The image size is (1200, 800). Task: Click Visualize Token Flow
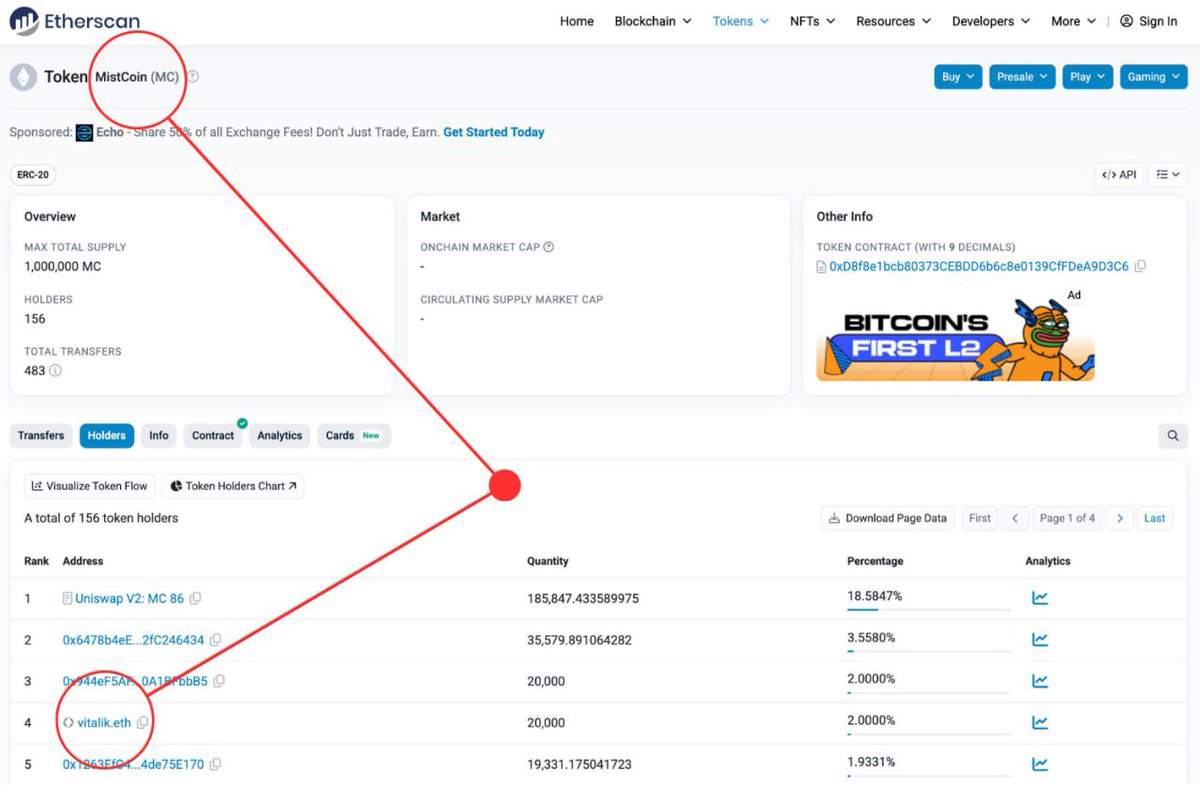[x=90, y=486]
